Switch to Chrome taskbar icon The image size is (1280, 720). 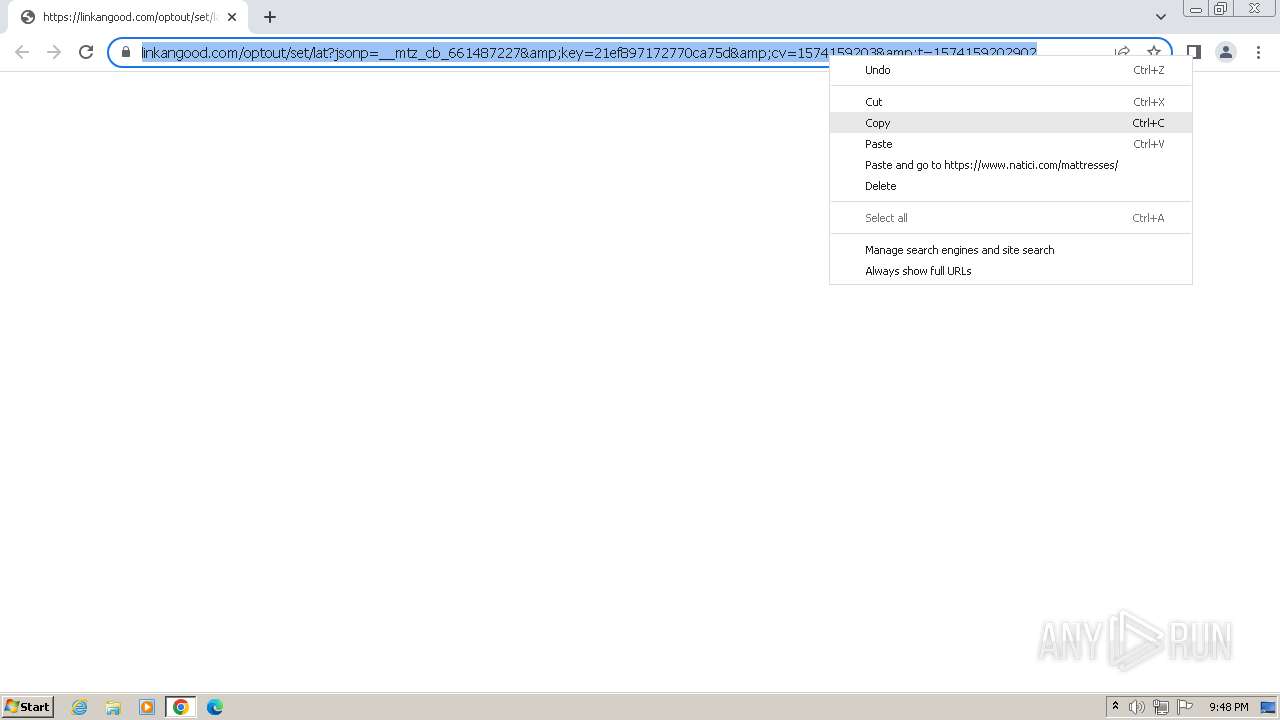pos(181,707)
